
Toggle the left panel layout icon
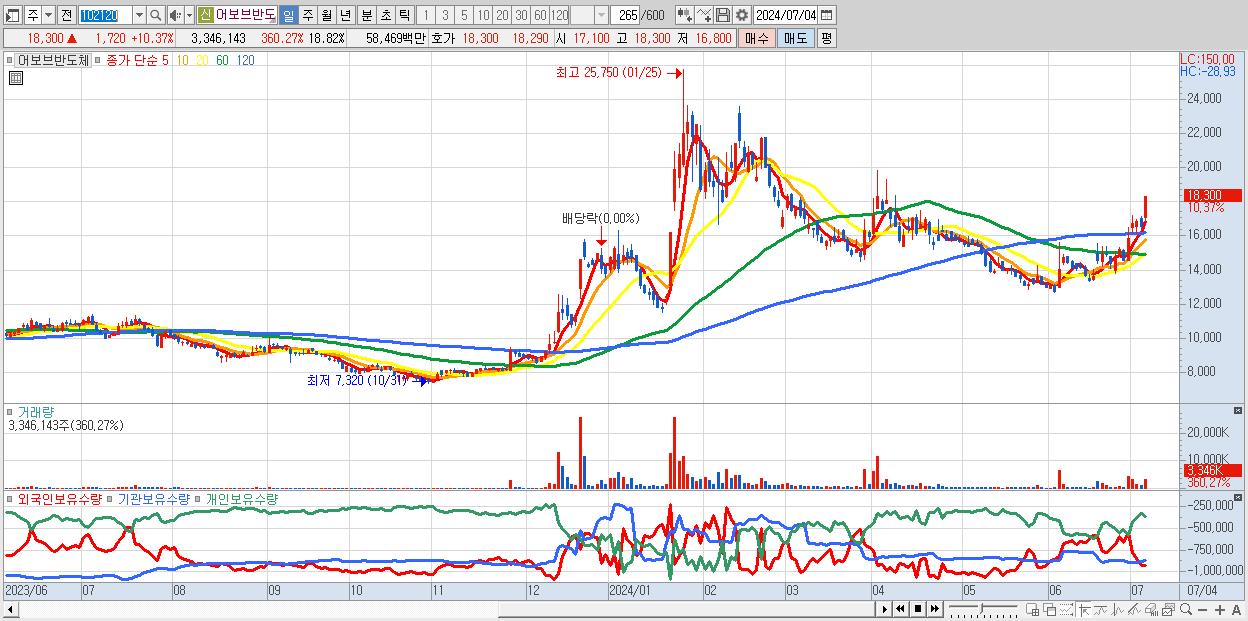pyautogui.click(x=12, y=16)
